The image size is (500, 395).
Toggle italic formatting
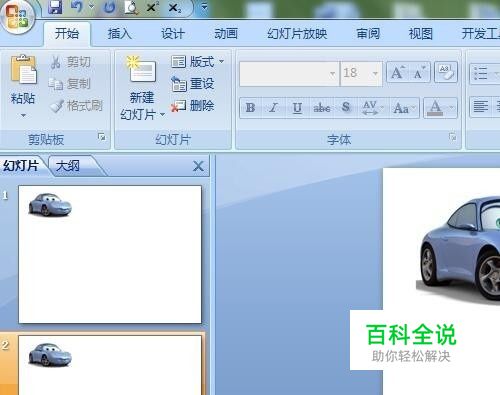point(273,108)
